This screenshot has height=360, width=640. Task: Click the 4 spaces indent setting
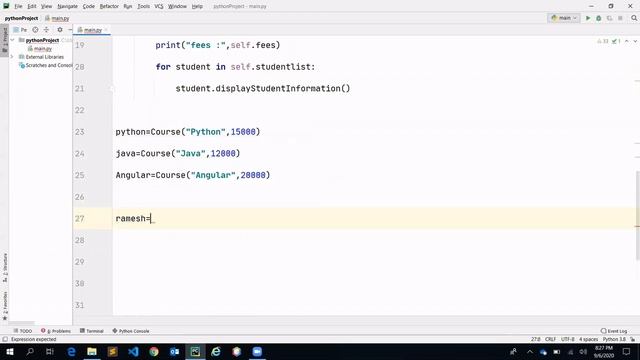coord(588,339)
